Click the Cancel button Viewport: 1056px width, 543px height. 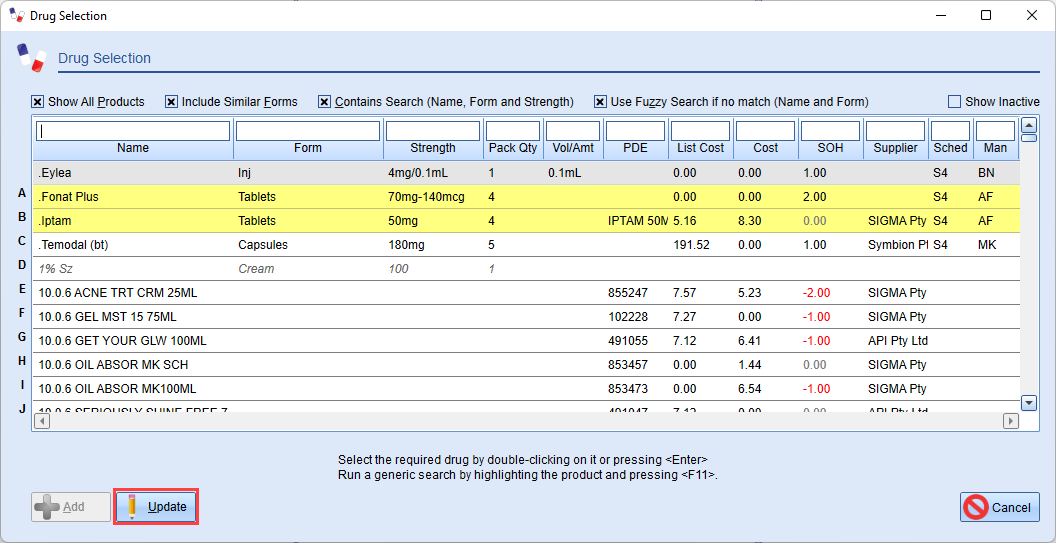(999, 507)
